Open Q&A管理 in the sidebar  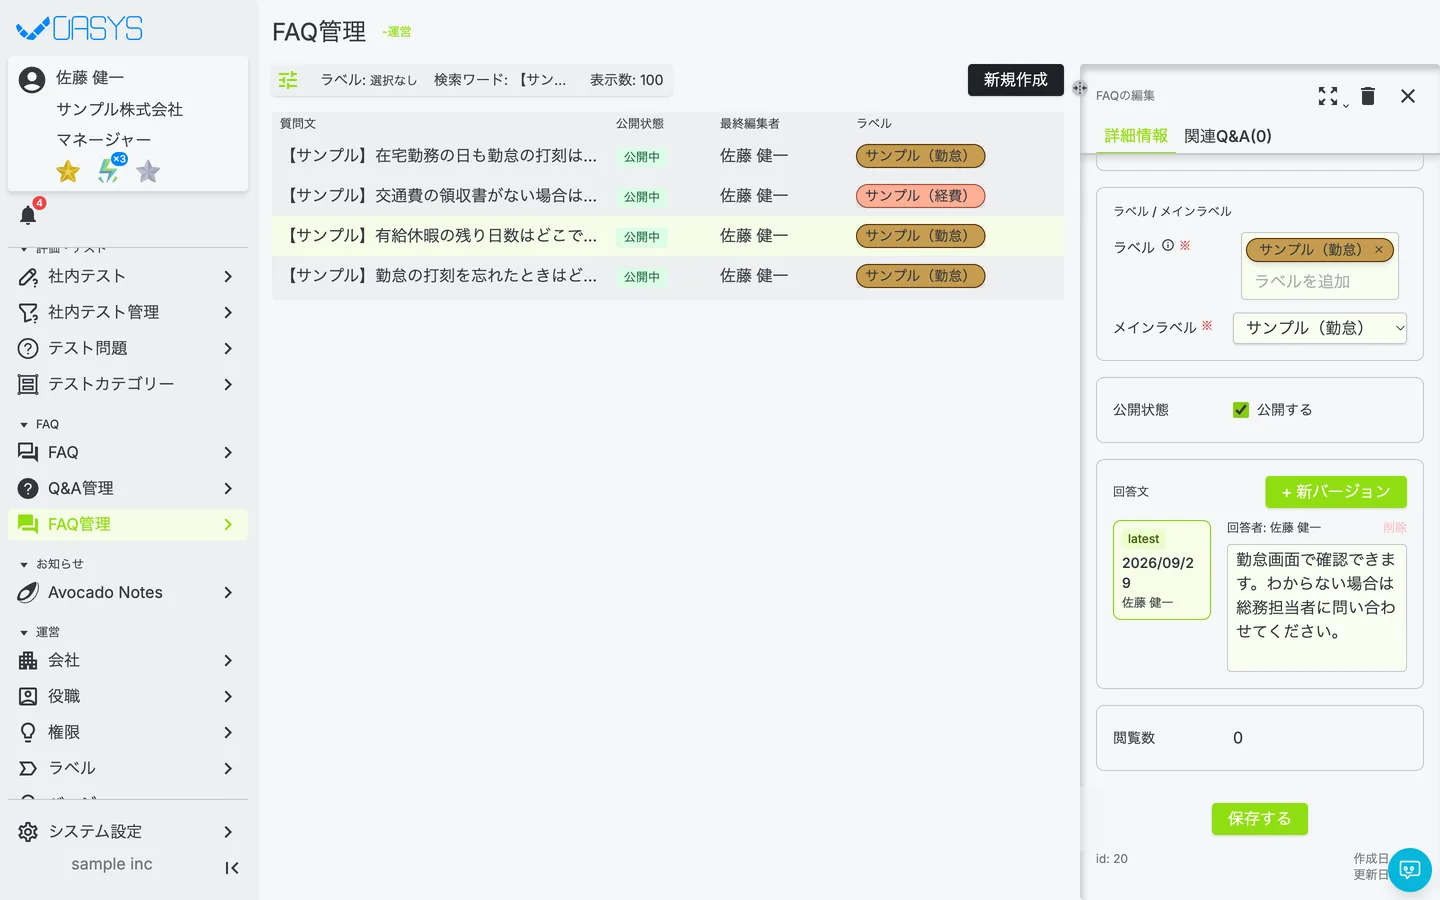[128, 488]
